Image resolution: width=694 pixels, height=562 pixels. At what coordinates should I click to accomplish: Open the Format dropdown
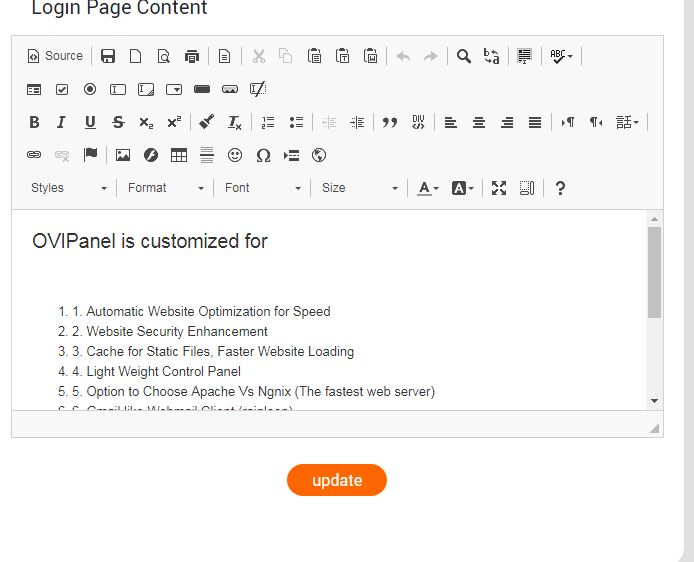165,188
